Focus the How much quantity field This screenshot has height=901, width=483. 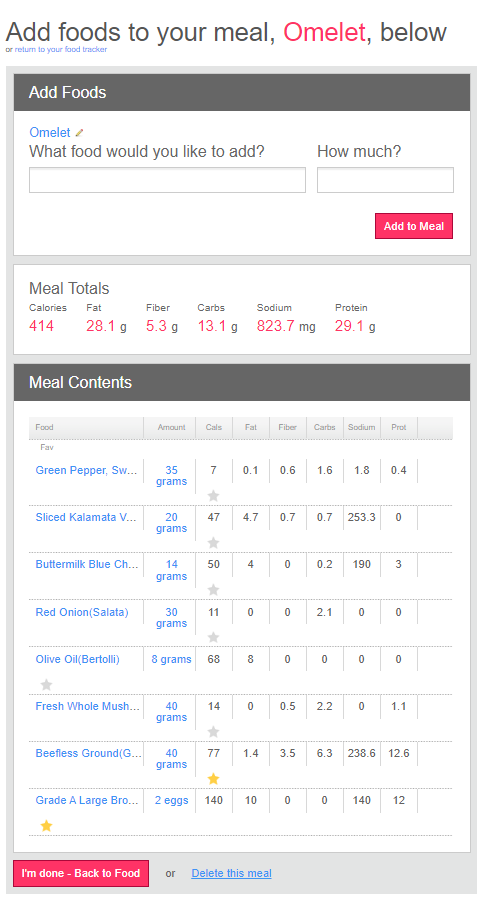[385, 180]
